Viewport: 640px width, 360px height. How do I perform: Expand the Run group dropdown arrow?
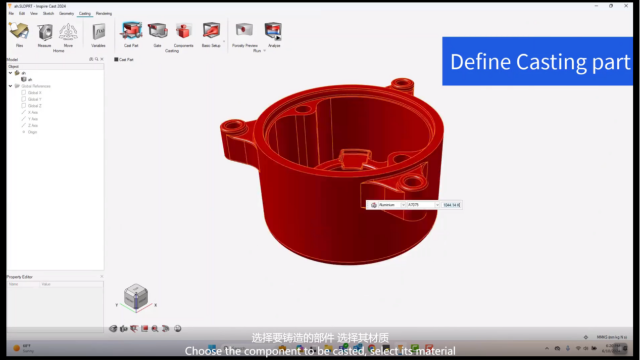(x=264, y=51)
